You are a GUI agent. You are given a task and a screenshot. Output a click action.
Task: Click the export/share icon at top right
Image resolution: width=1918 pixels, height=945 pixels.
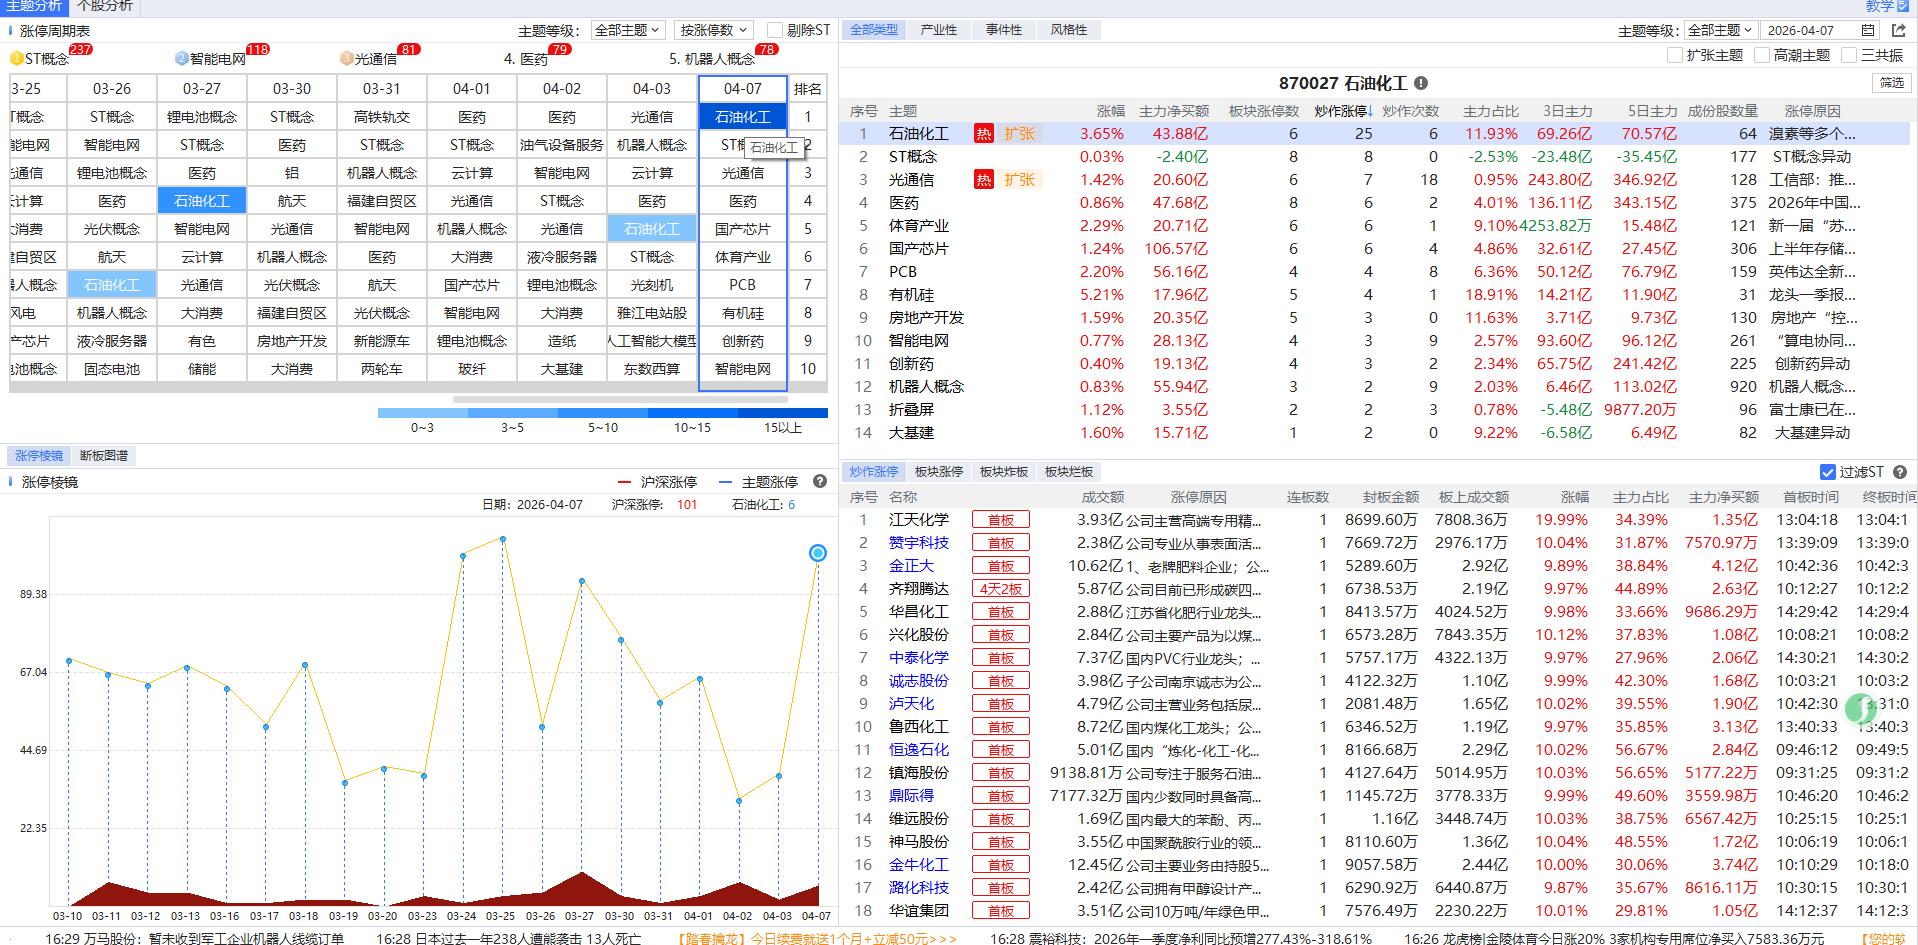click(x=1898, y=30)
